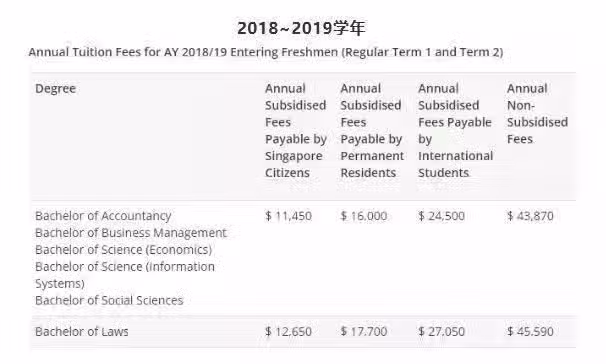Click International Students fees column header
606x364 pixels.
click(455, 131)
